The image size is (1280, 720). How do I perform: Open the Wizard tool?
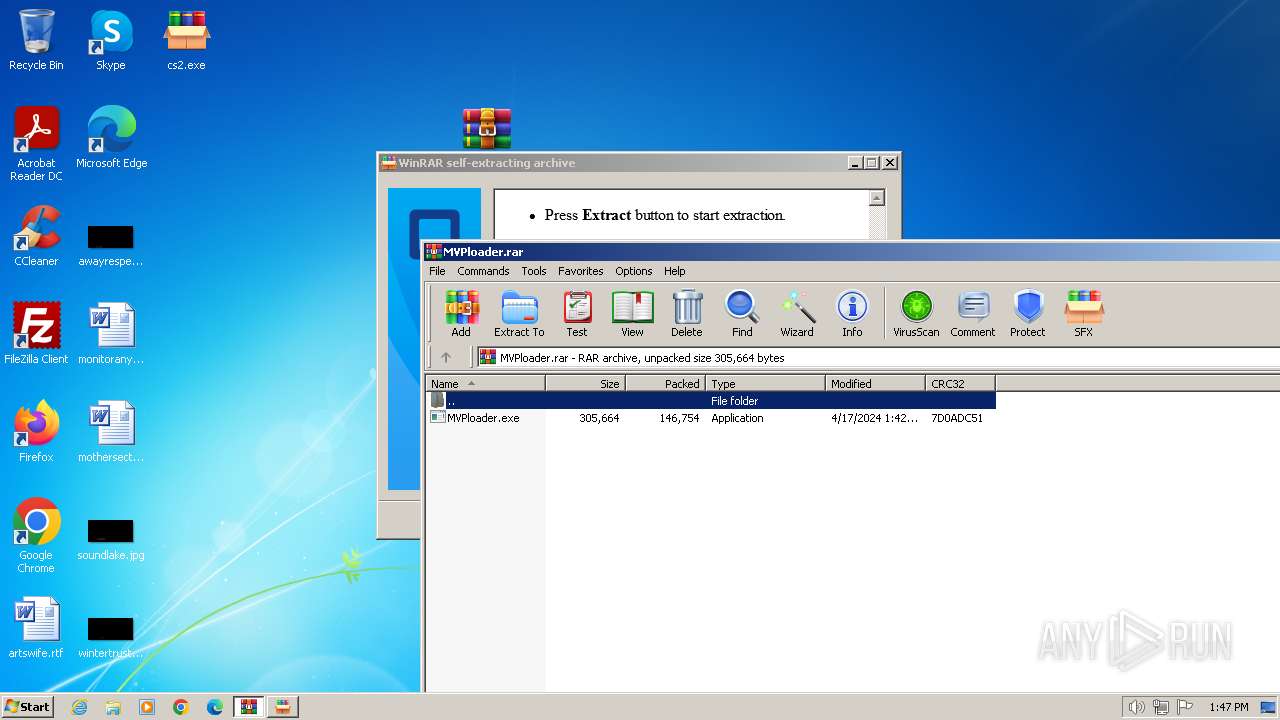[x=797, y=314]
